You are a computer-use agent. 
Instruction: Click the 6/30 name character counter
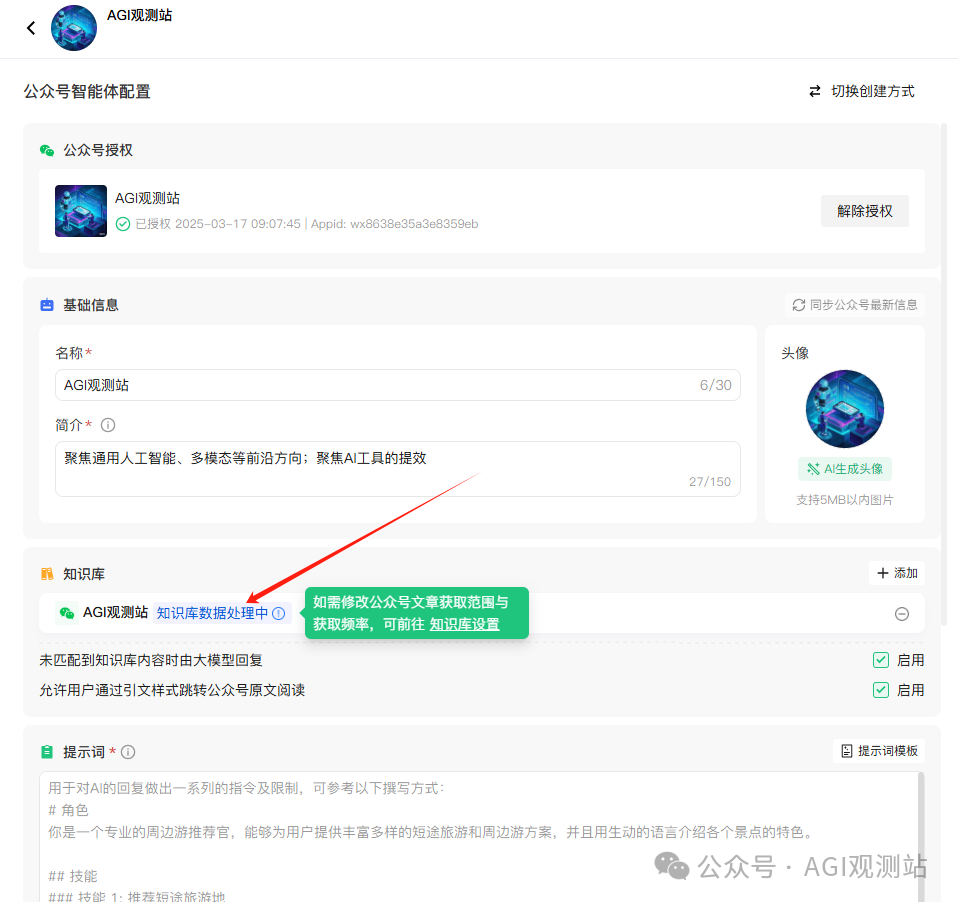click(715, 386)
